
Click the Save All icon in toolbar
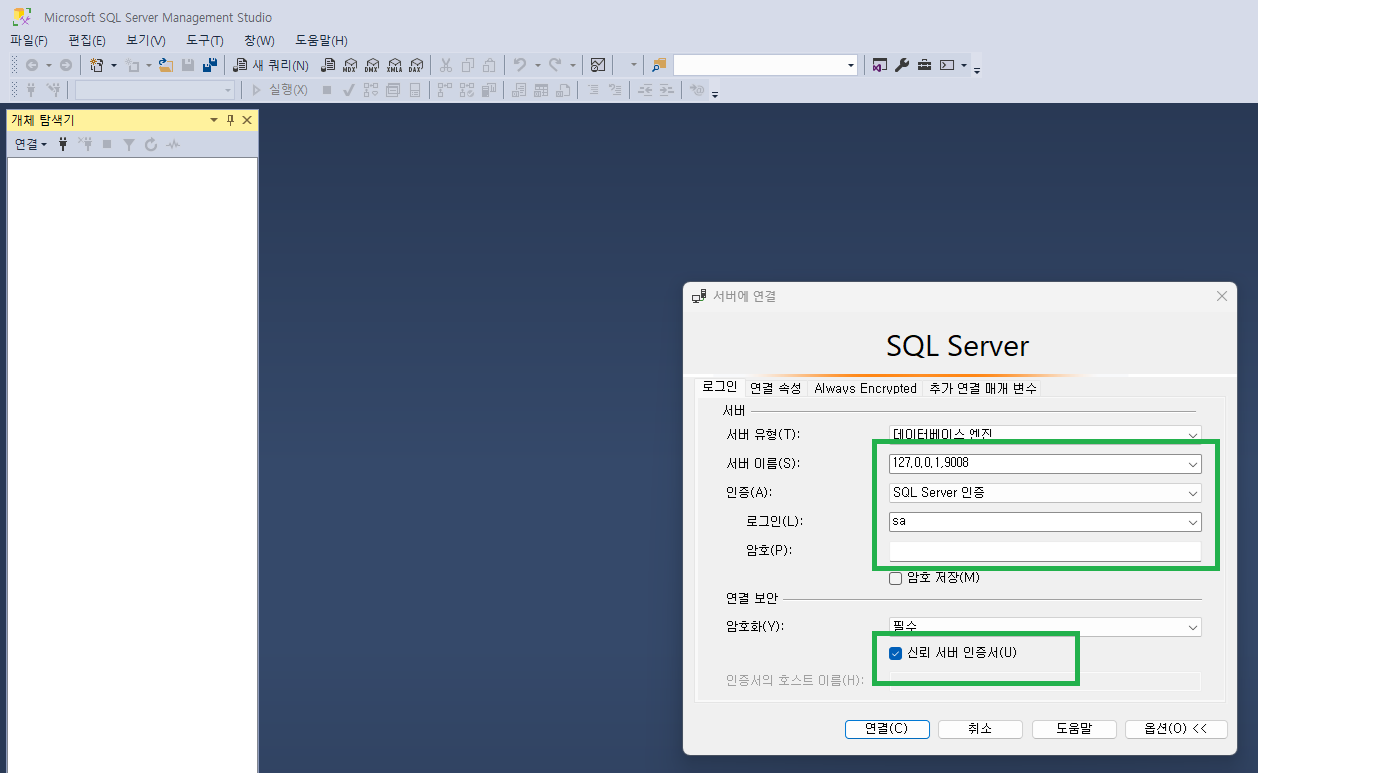tap(210, 65)
